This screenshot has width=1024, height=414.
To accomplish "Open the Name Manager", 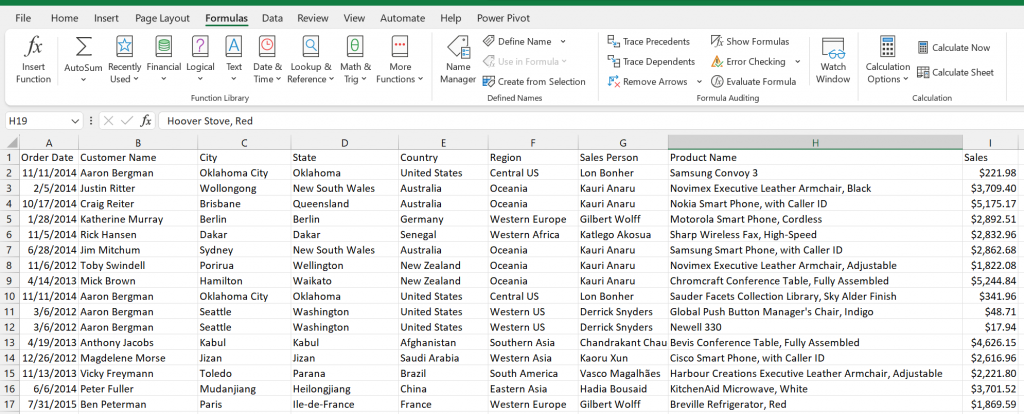I will (x=458, y=60).
